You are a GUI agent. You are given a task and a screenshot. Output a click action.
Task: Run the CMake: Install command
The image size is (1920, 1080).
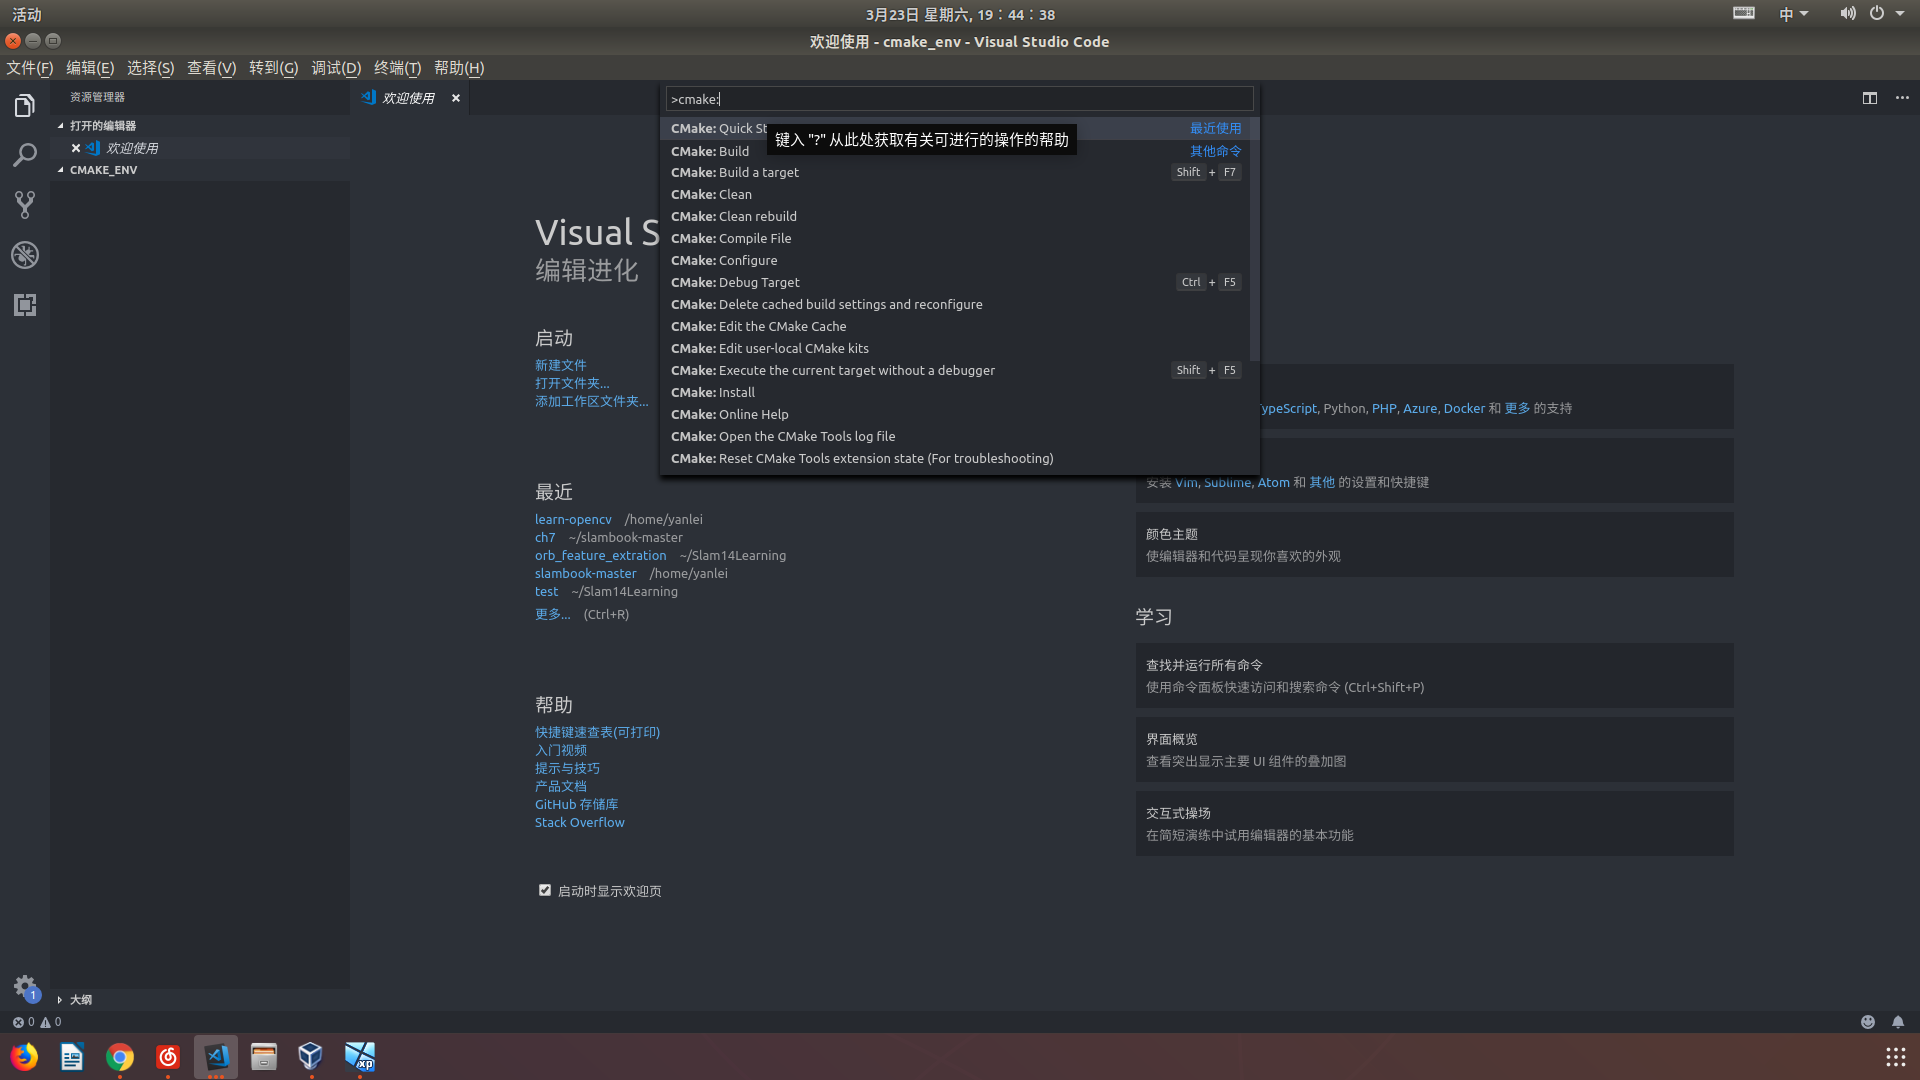(x=955, y=392)
